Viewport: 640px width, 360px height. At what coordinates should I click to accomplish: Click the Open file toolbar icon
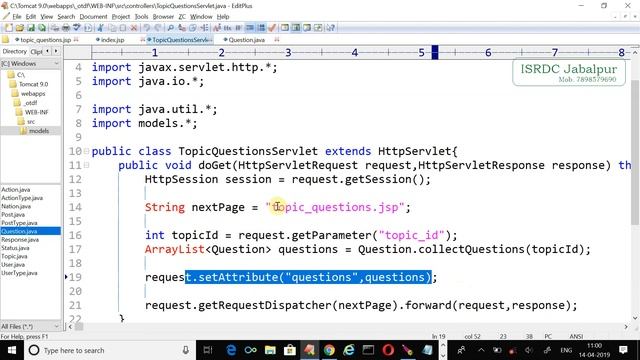tap(20, 28)
